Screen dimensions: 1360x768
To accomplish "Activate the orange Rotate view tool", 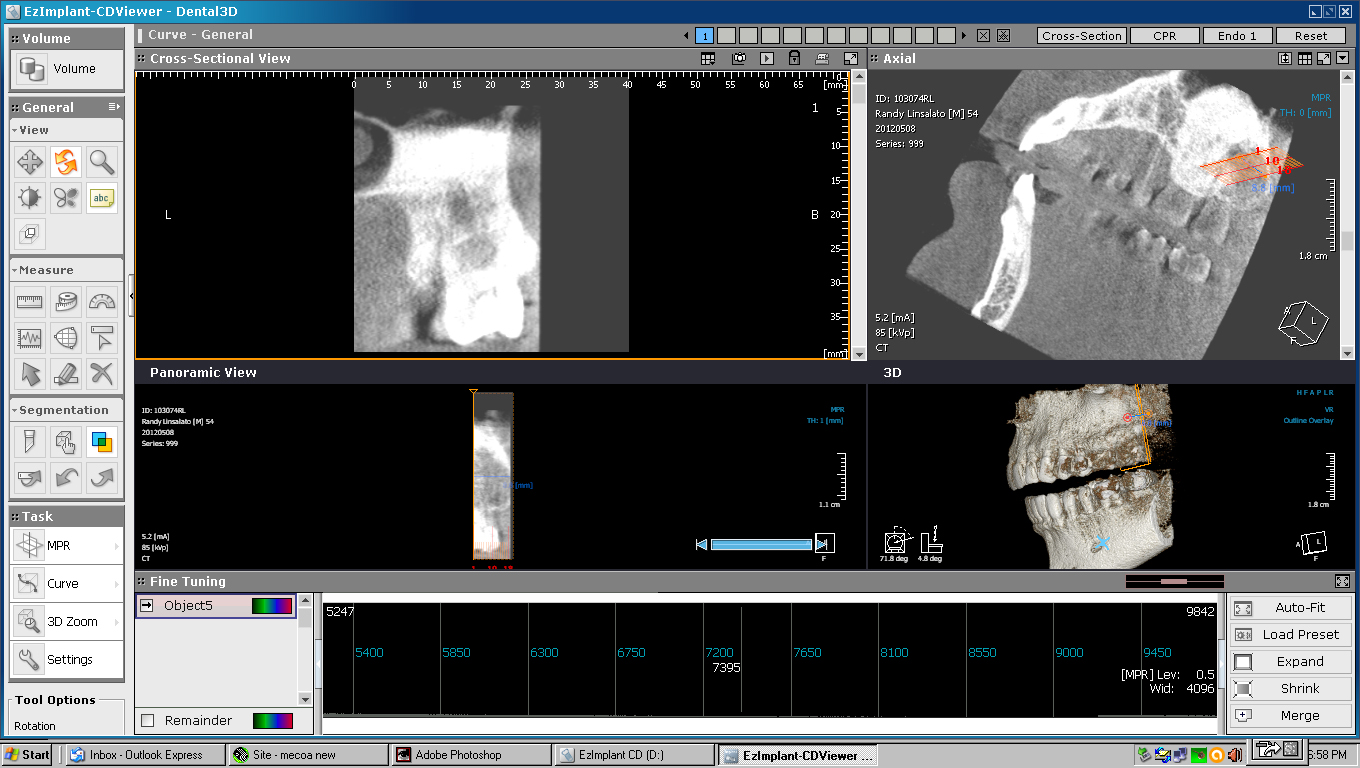I will (66, 162).
